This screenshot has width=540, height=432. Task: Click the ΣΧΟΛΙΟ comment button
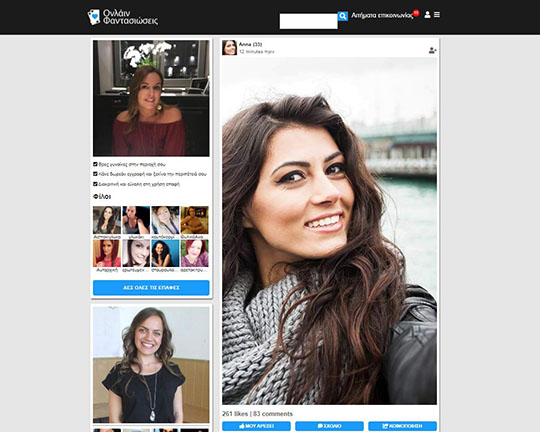coord(329,426)
